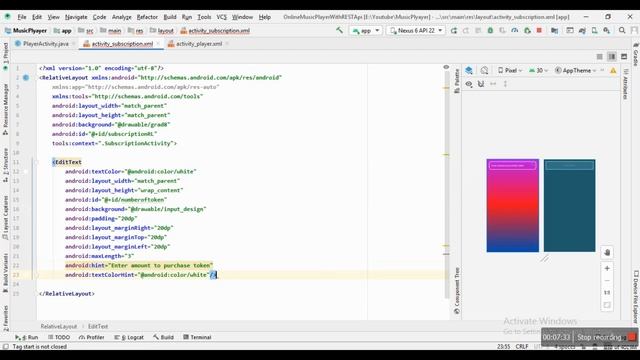Click the Zoom to Fit Screen icon
This screenshot has width=640, height=360.
607,305
